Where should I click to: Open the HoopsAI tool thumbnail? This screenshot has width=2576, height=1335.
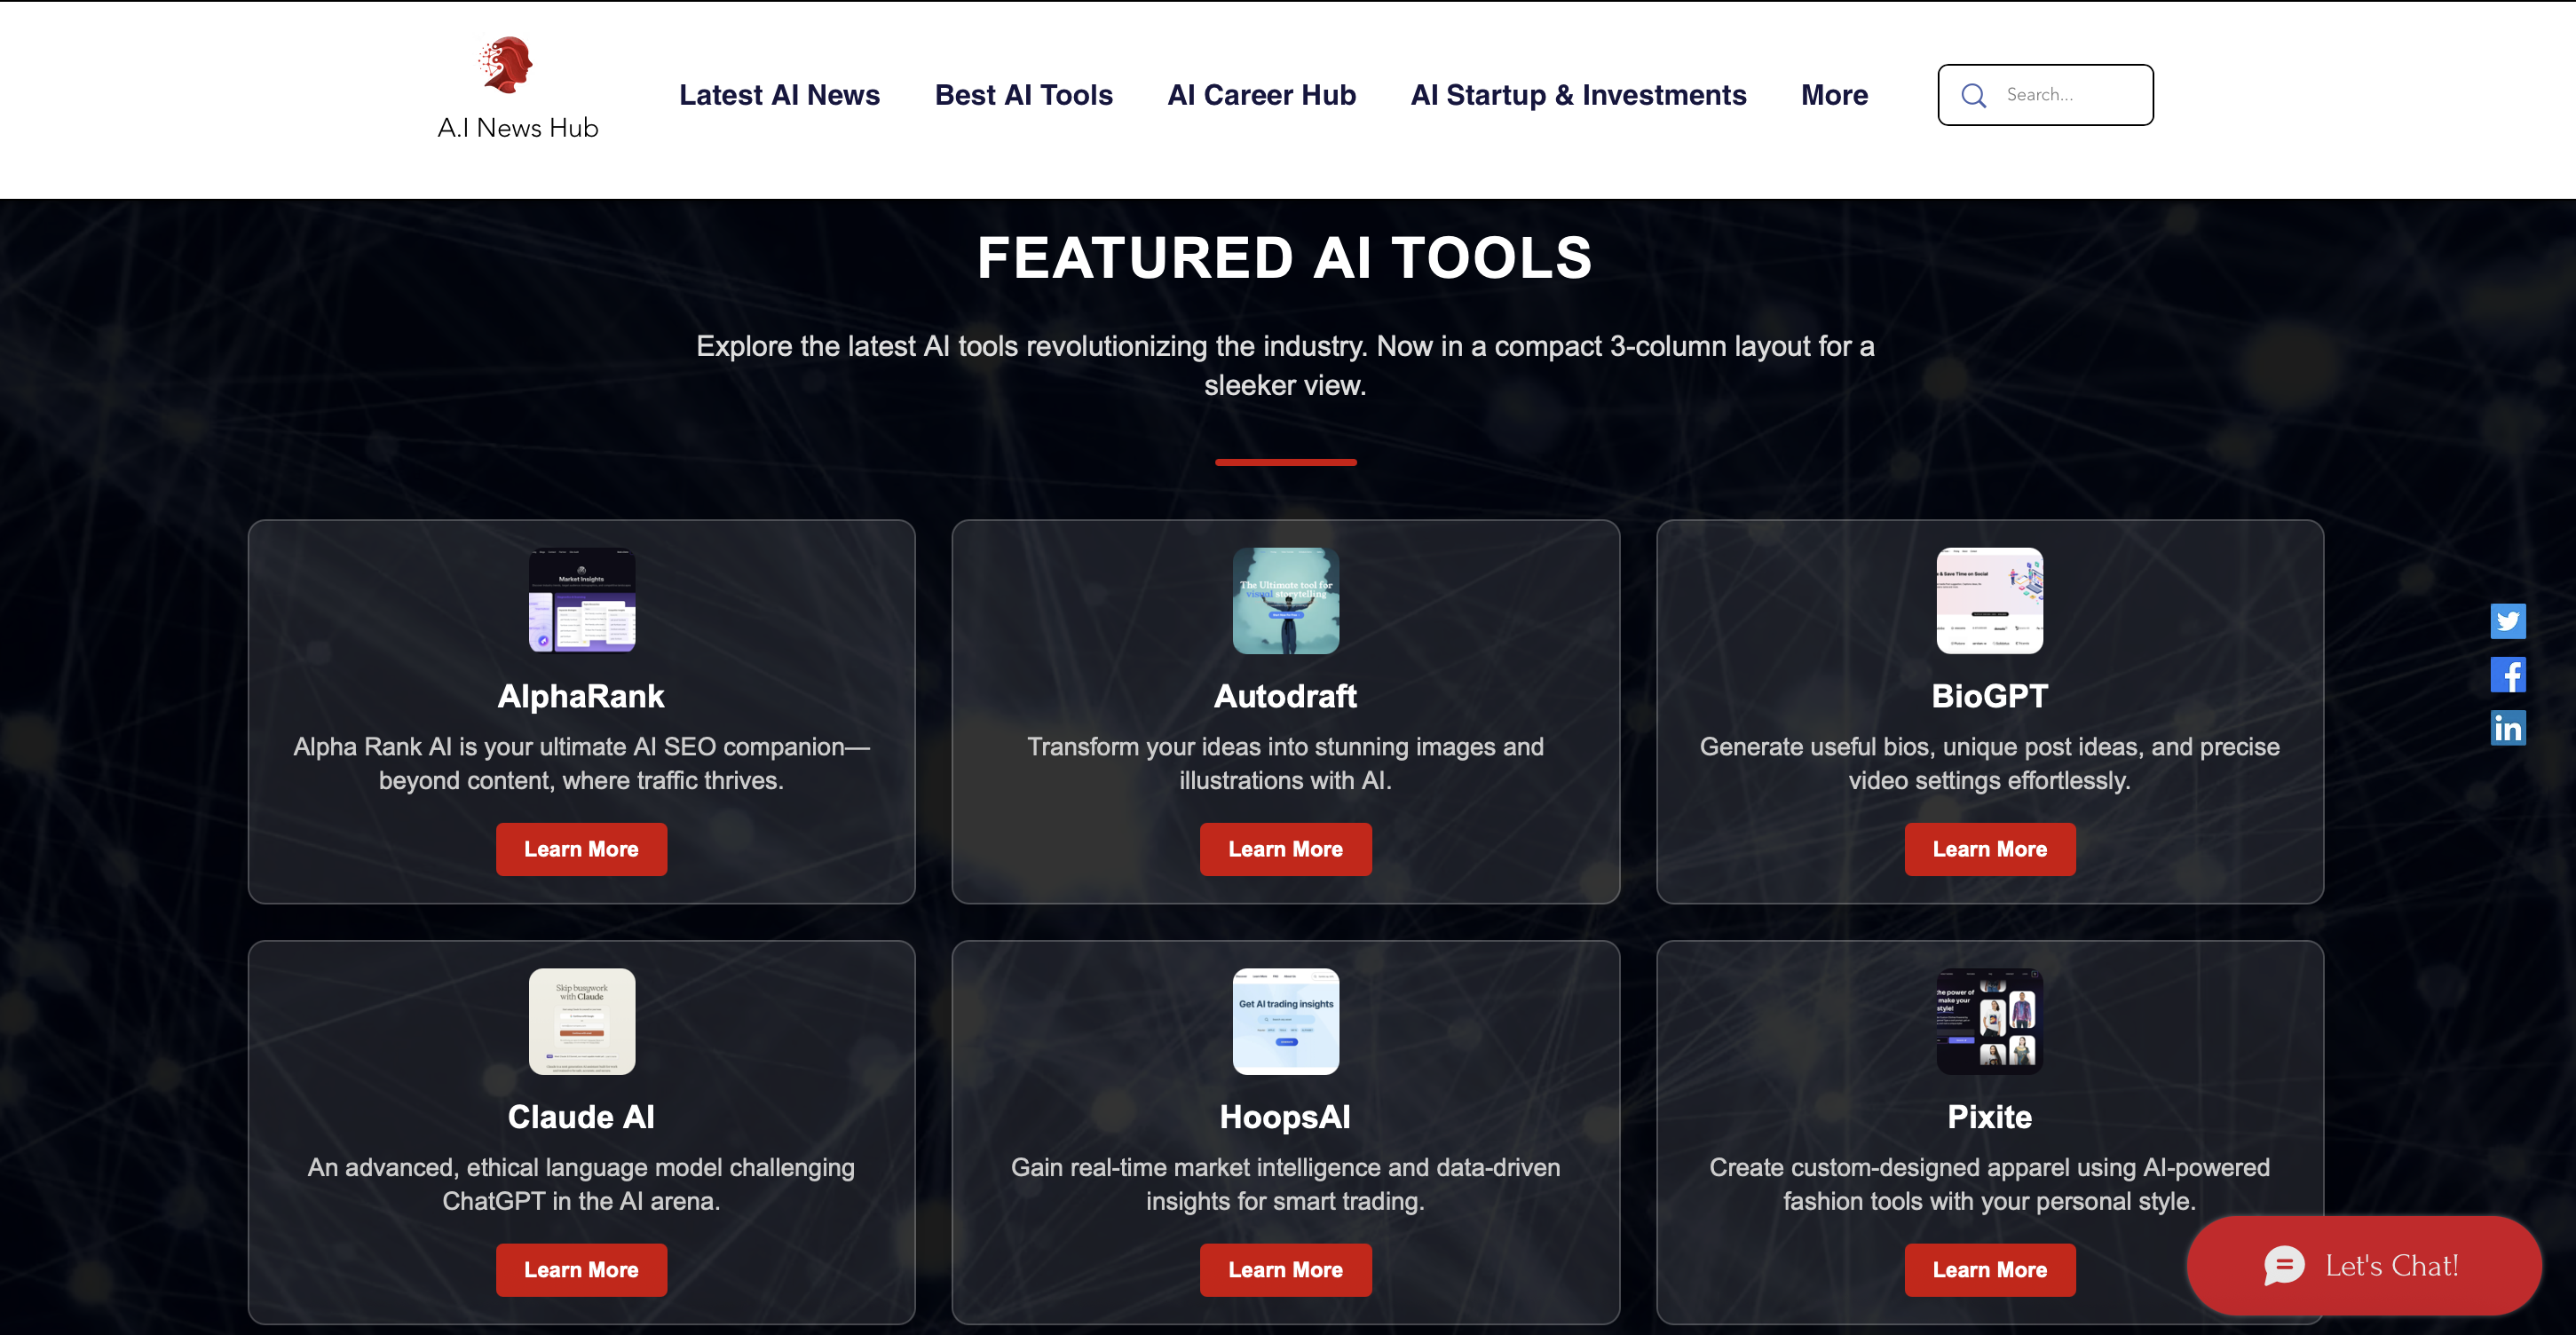coord(1285,1021)
